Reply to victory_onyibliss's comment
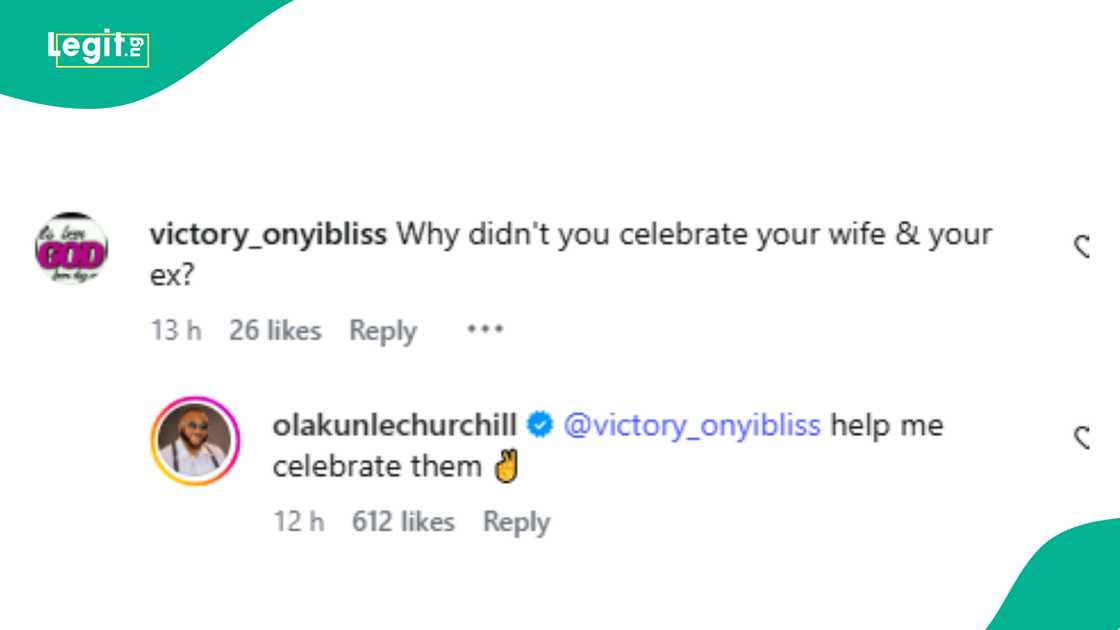 click(383, 330)
